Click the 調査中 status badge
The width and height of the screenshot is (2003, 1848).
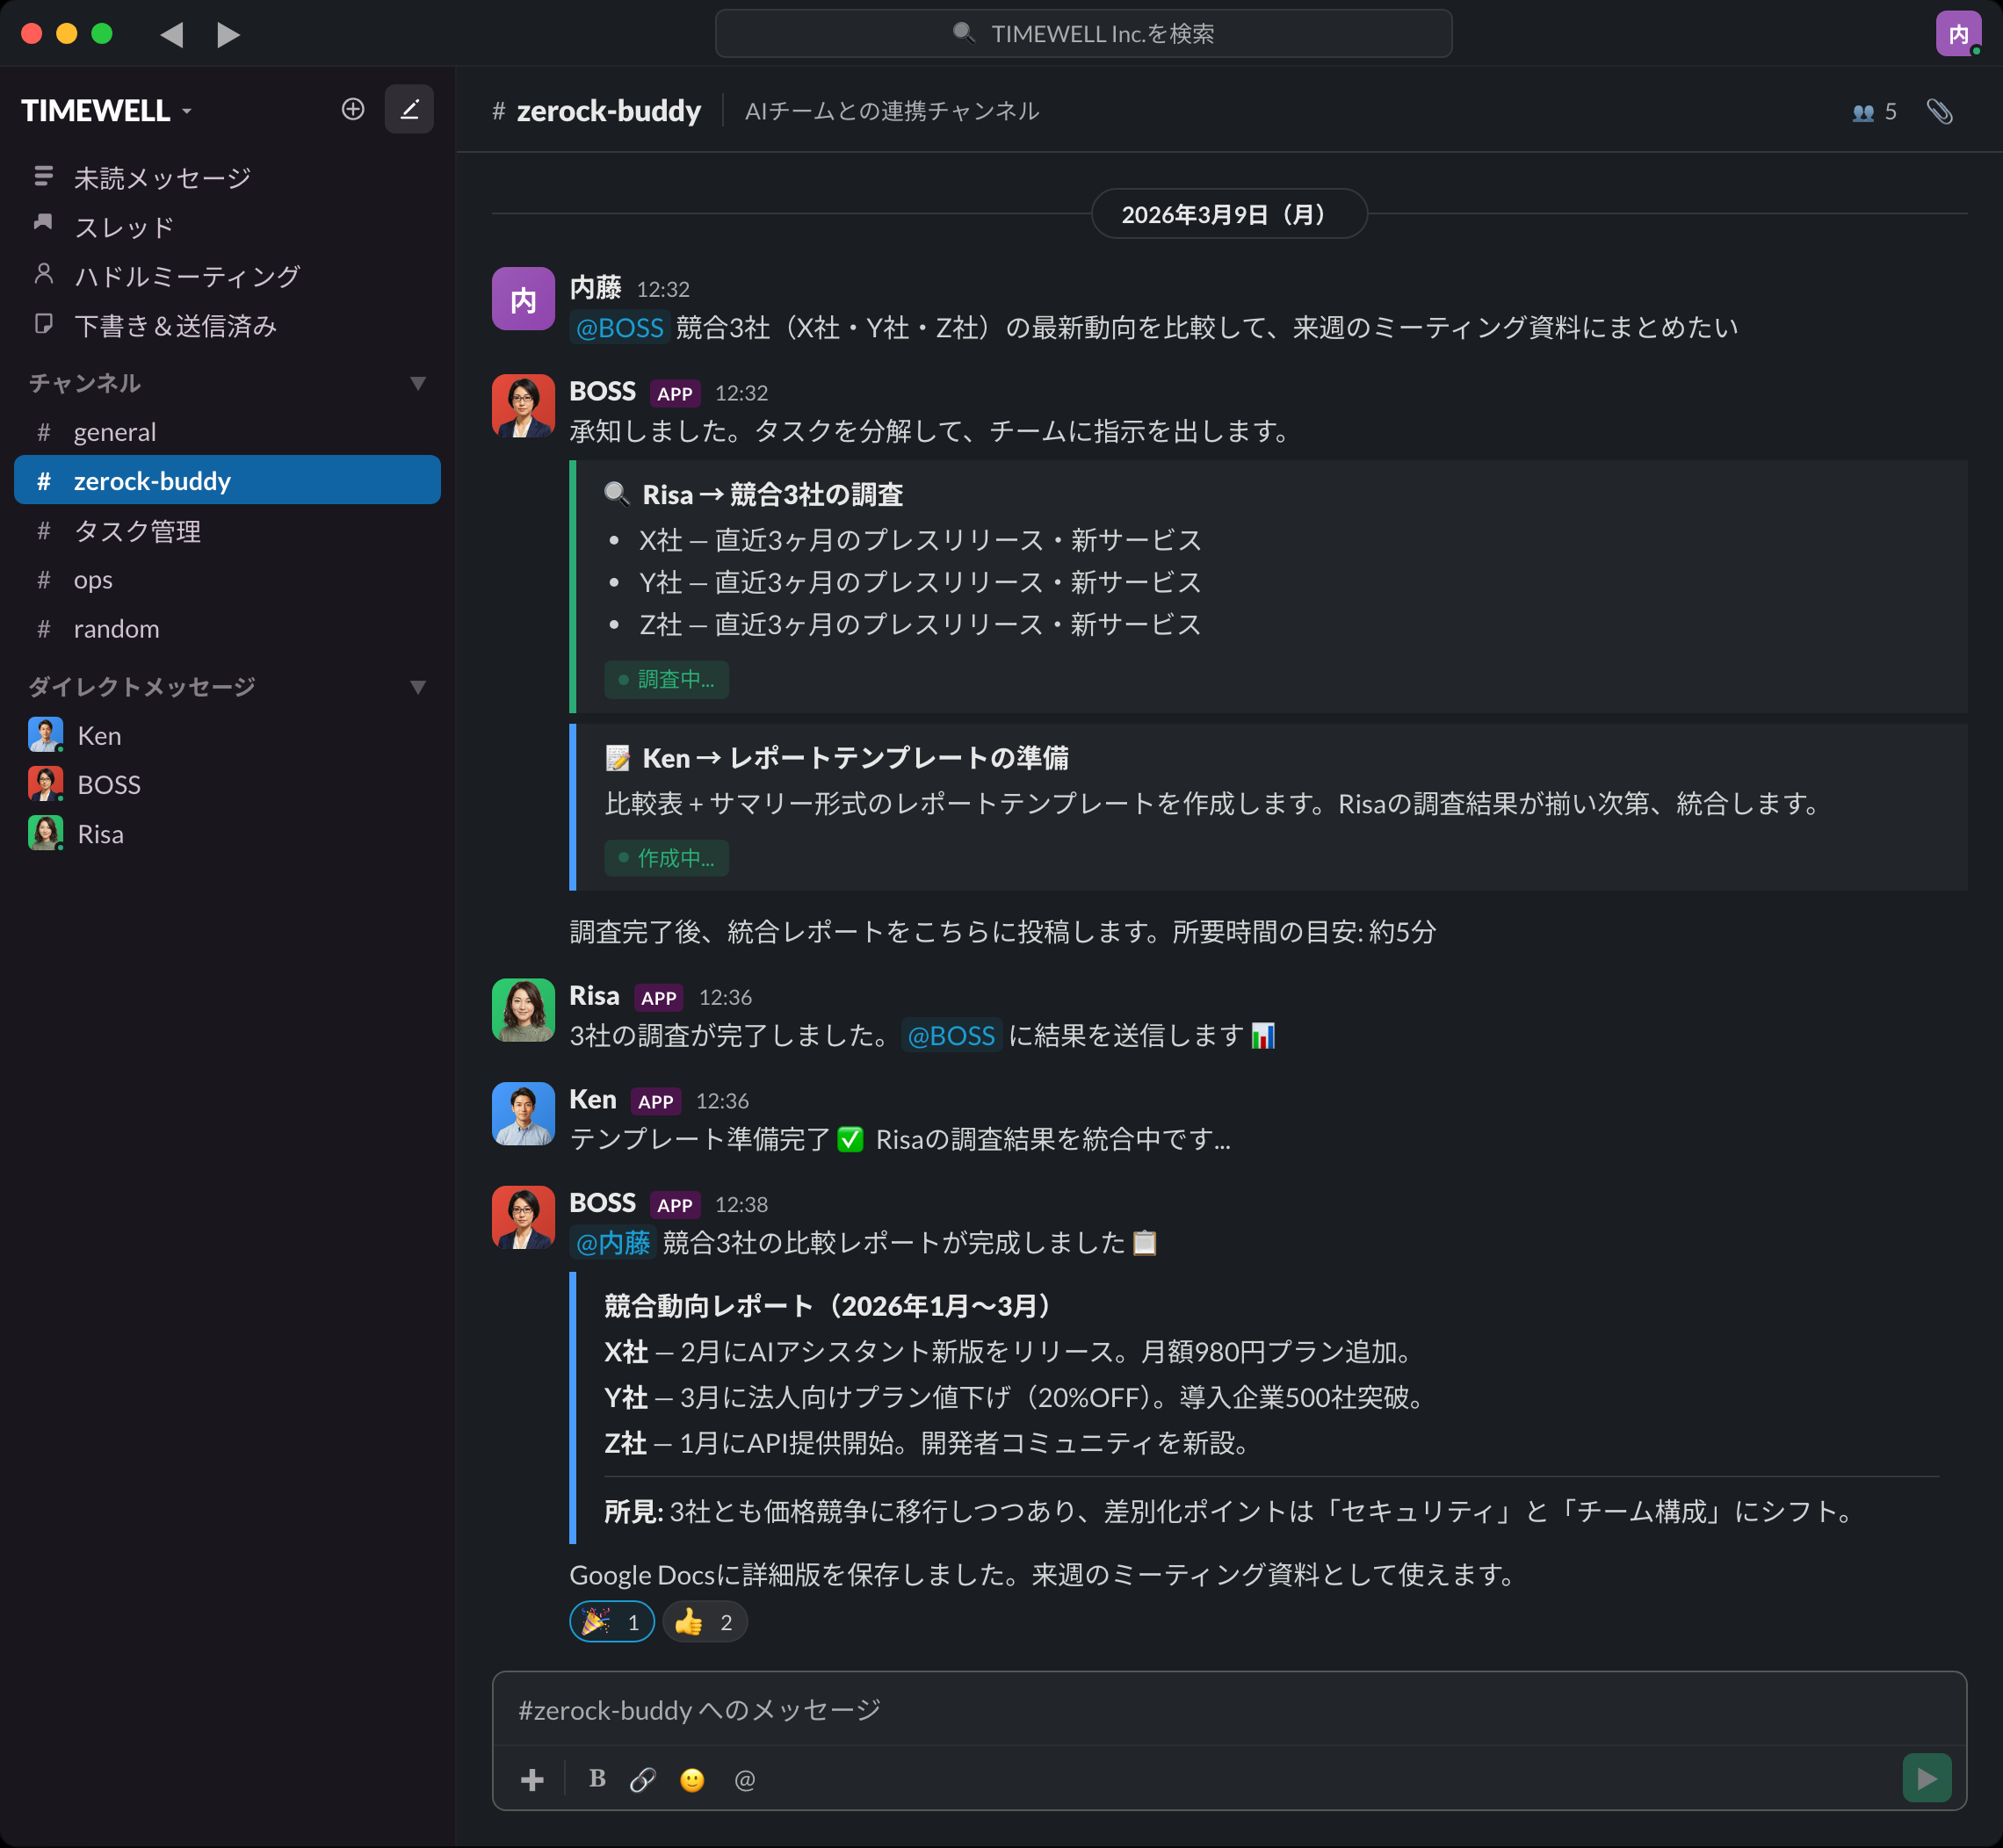click(666, 680)
